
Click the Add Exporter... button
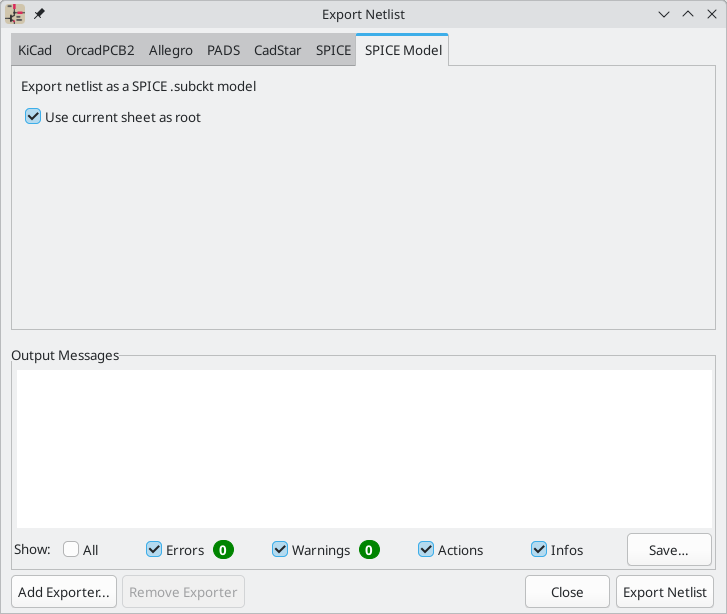(64, 592)
